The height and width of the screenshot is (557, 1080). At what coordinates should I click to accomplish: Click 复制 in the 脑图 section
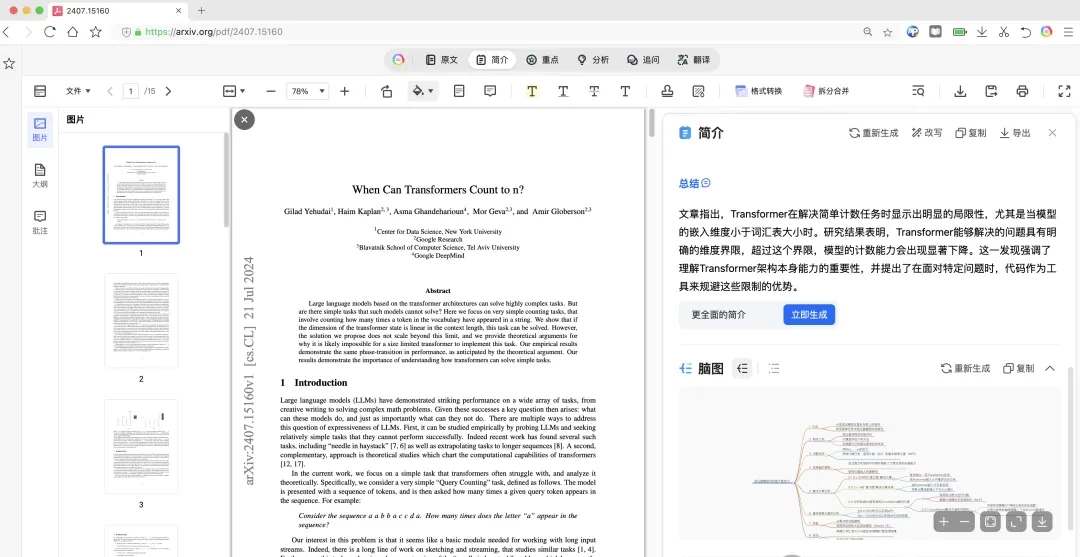1019,368
